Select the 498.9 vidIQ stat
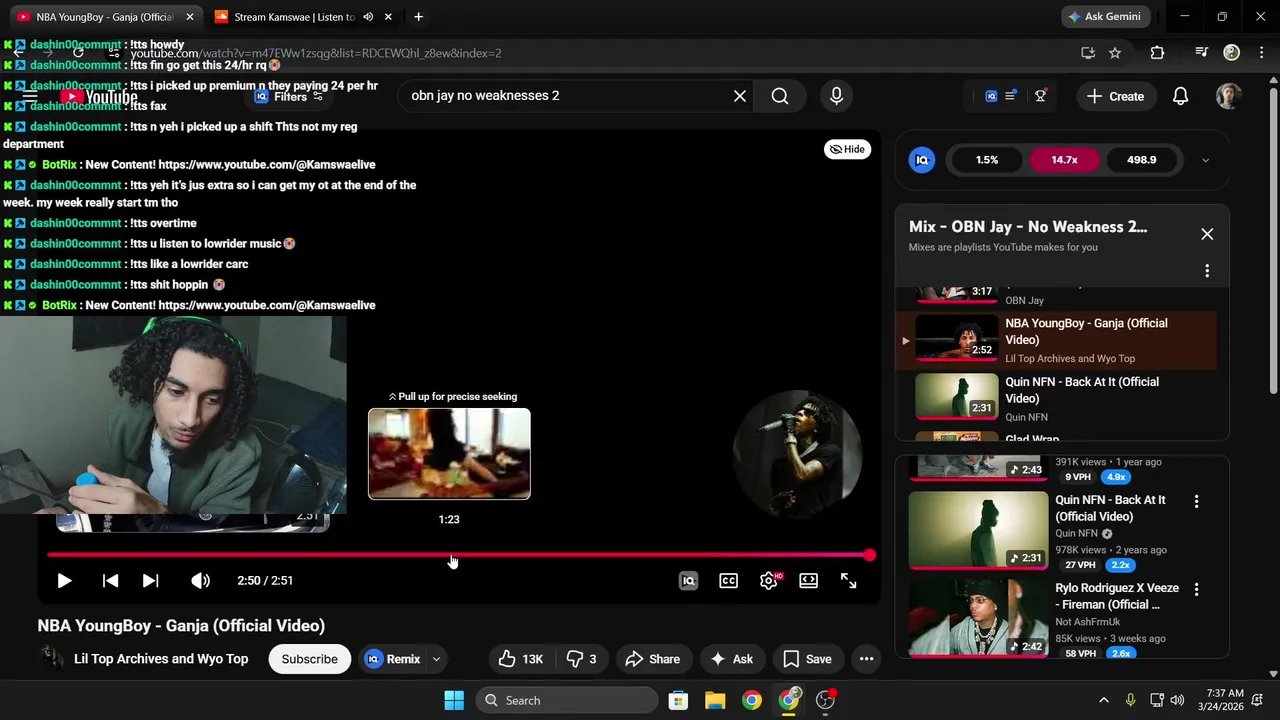This screenshot has height=720, width=1280. tap(1142, 160)
